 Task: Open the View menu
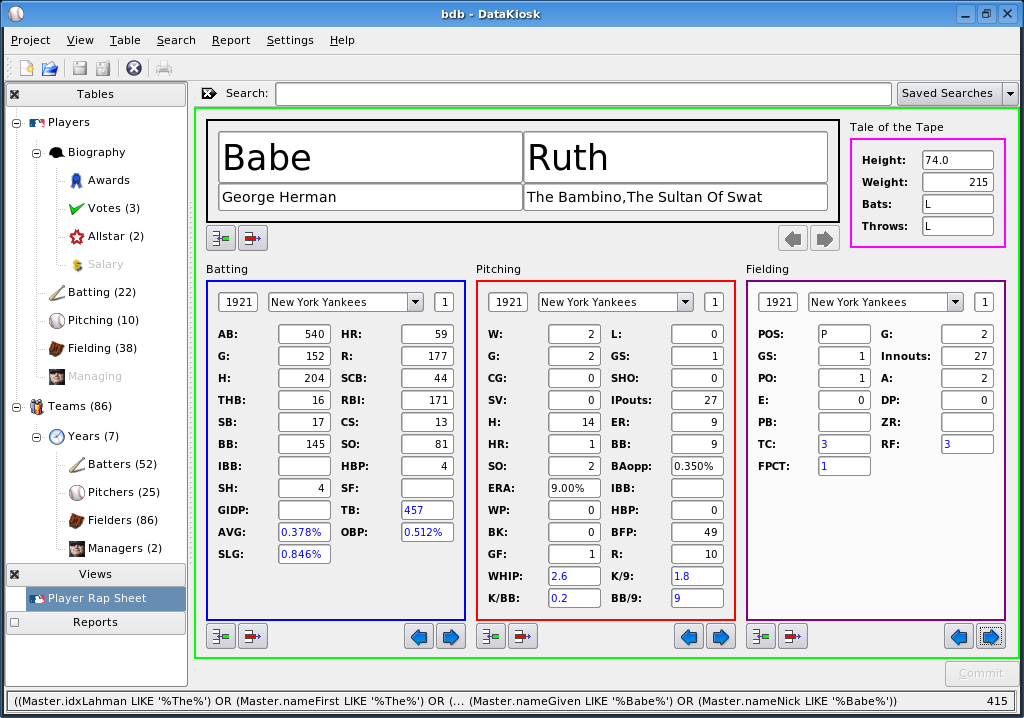80,41
